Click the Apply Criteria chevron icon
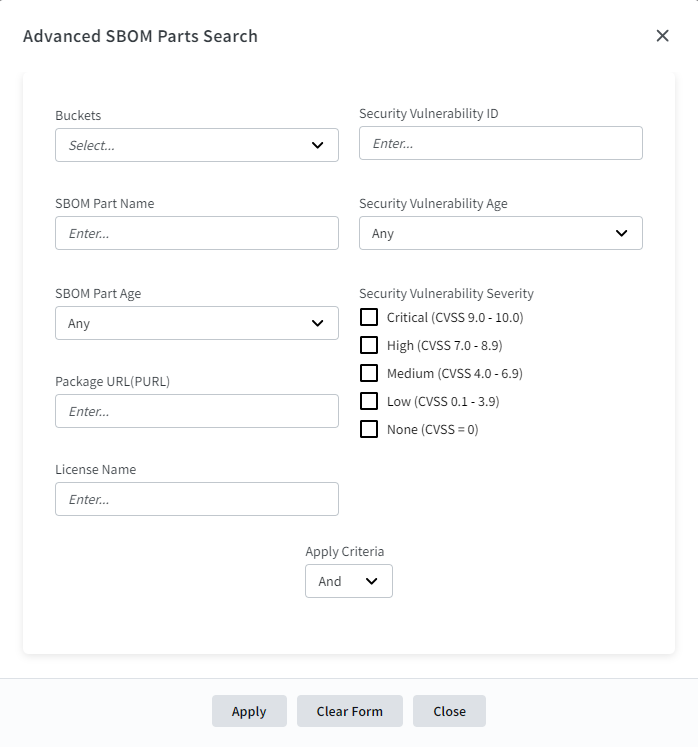The width and height of the screenshot is (698, 747). tap(372, 581)
